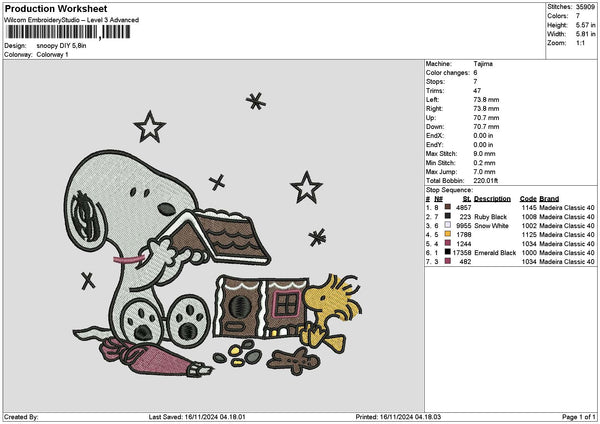Click the Description column header
The width and height of the screenshot is (600, 424).
pyautogui.click(x=491, y=198)
